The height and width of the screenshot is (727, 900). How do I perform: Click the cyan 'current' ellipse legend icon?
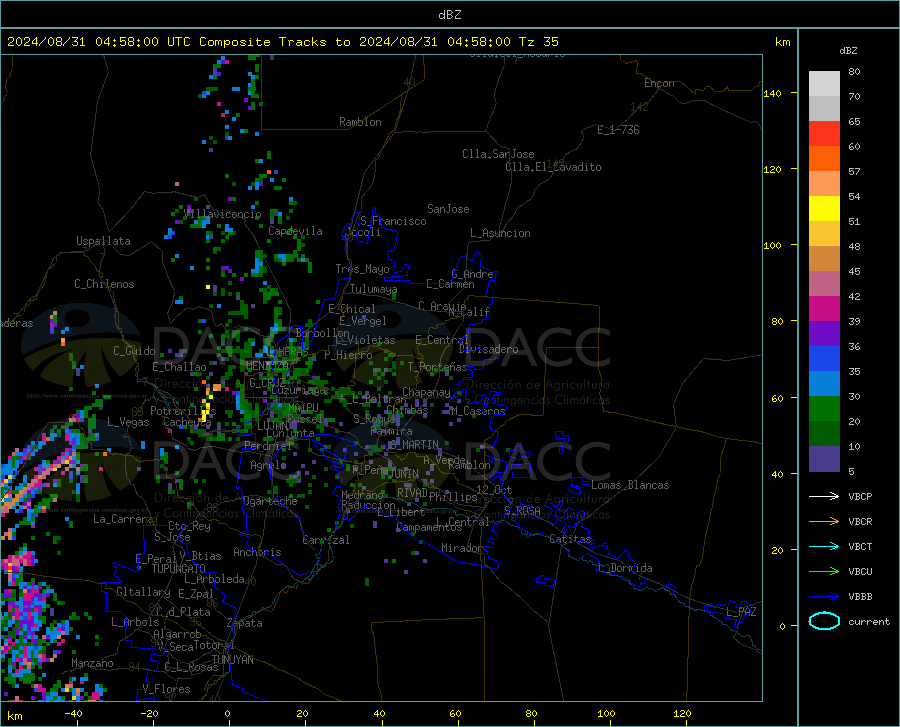824,621
